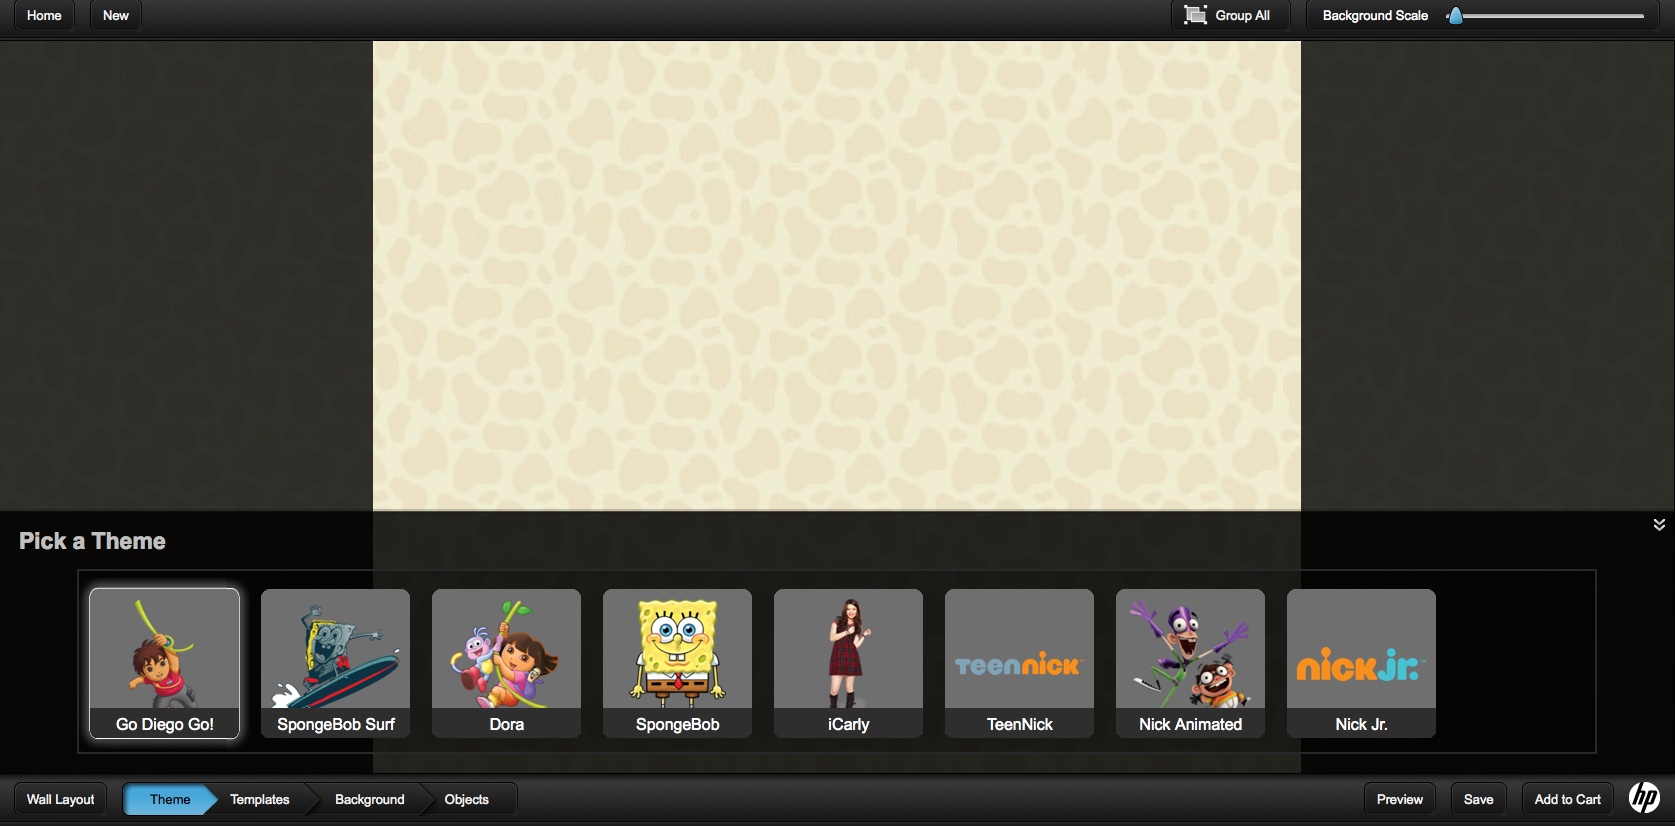Choose the iCarly theme
The width and height of the screenshot is (1675, 826).
[848, 662]
